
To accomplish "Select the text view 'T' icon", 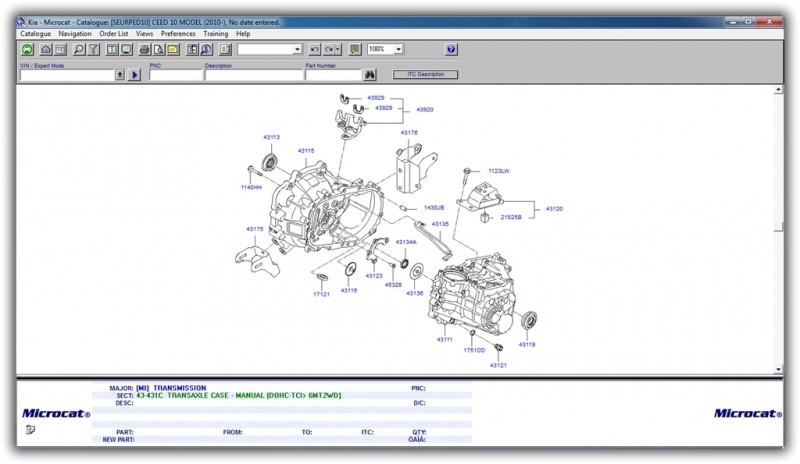I will click(x=112, y=50).
